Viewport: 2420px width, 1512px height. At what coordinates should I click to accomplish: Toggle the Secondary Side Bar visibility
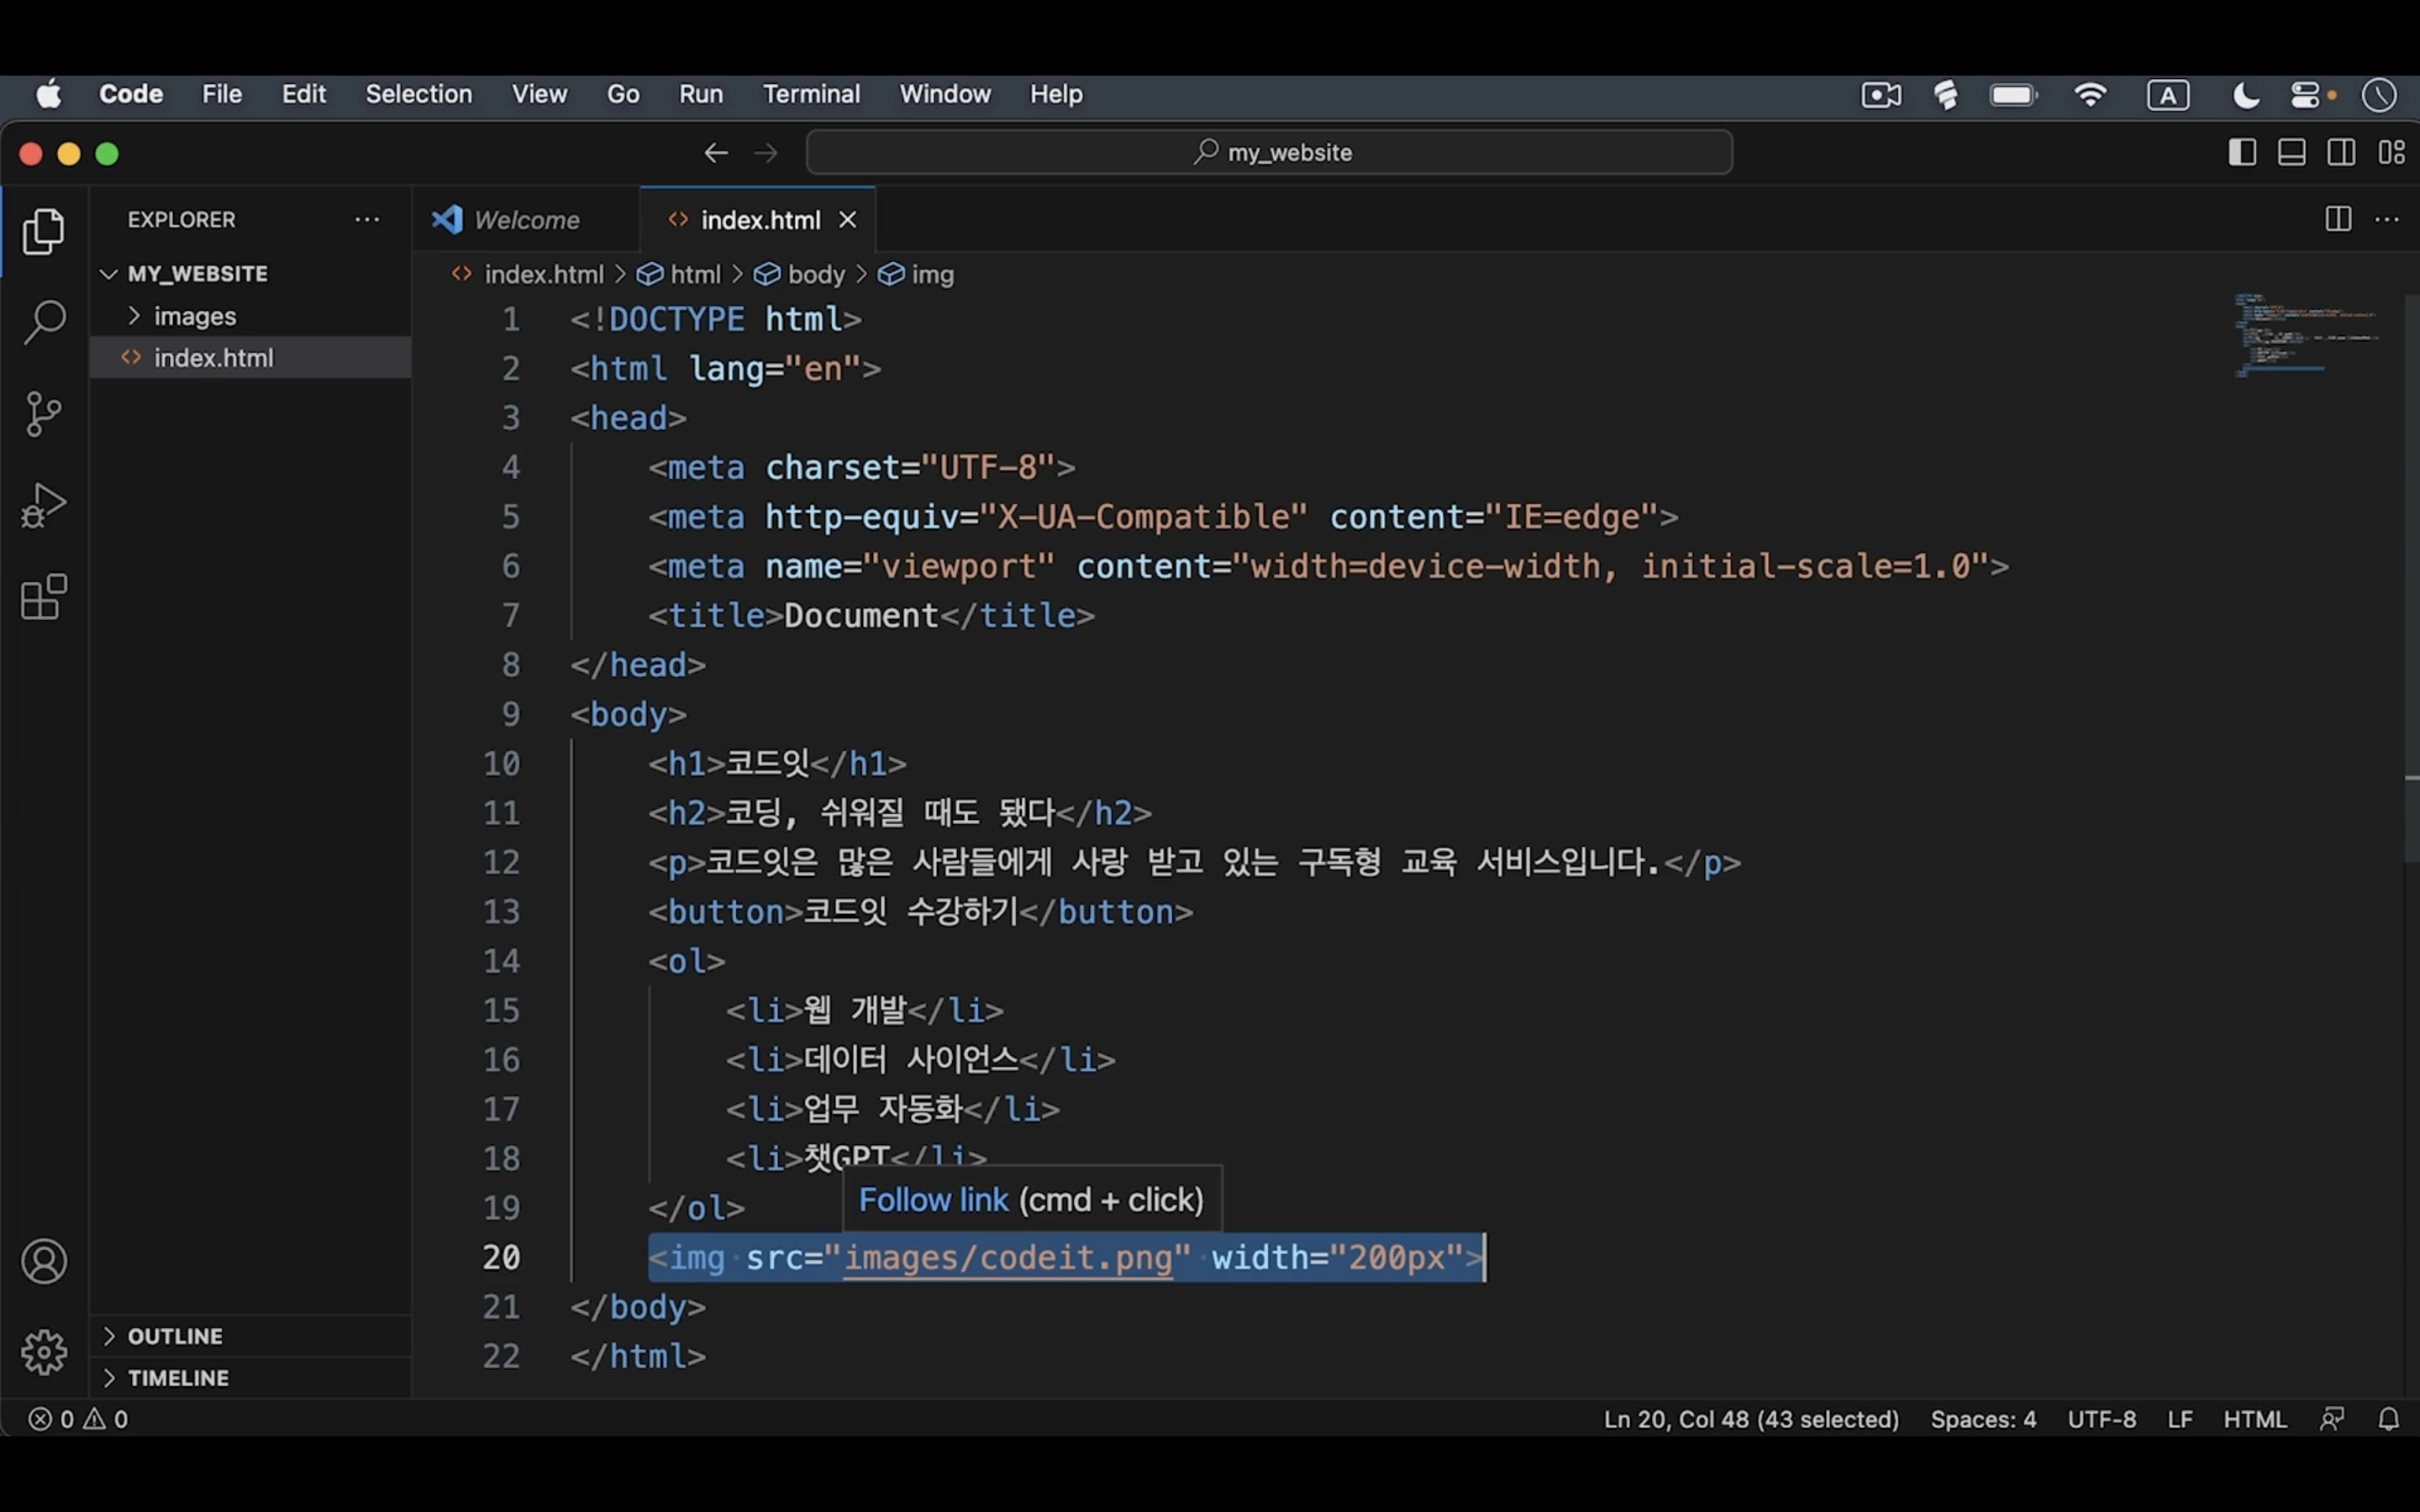pyautogui.click(x=2341, y=151)
